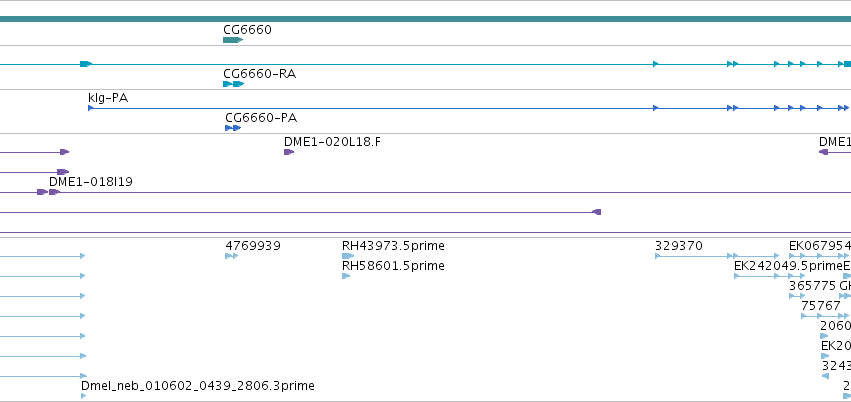
Task: Select the reverse purple arrow mid-track
Action: pyautogui.click(x=596, y=212)
